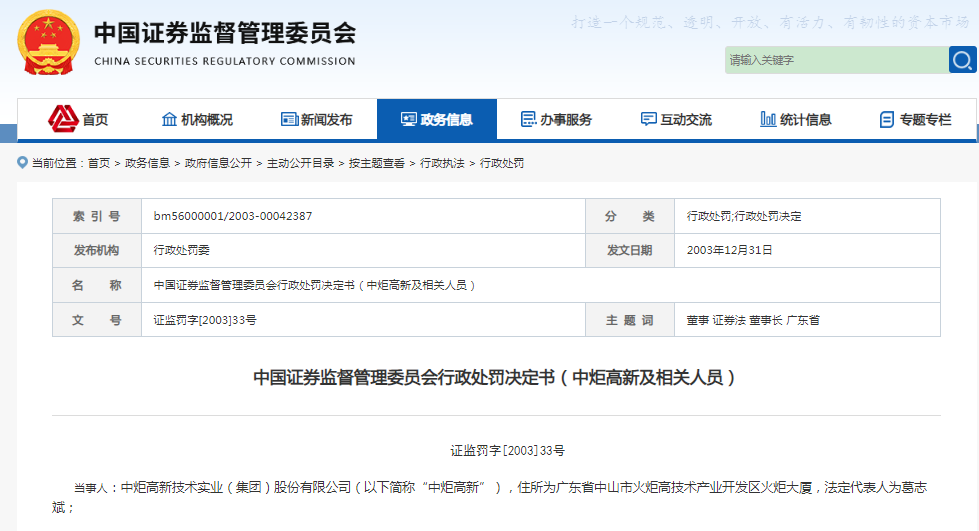The width and height of the screenshot is (979, 531).
Task: Open the 专题专栏 navigation tab
Action: pyautogui.click(x=917, y=119)
